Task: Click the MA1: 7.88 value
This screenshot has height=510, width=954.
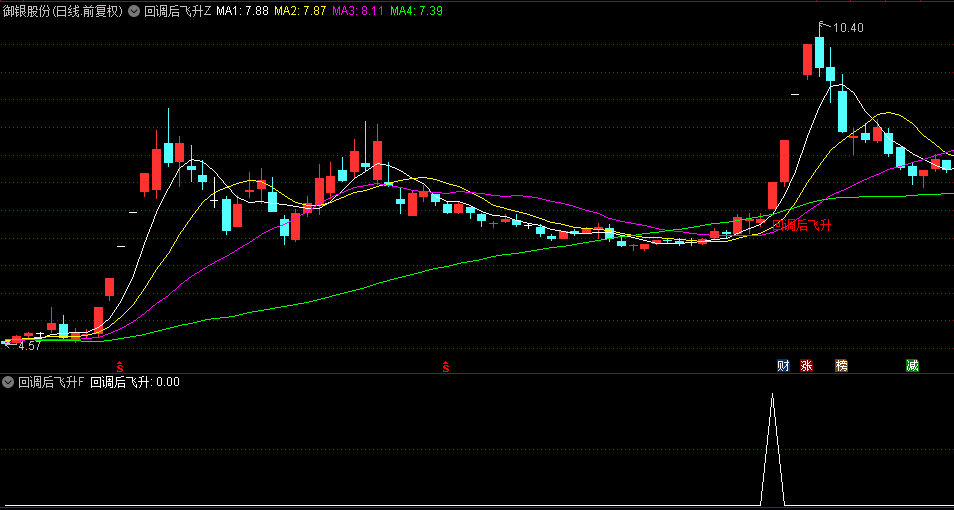Action: [242, 11]
